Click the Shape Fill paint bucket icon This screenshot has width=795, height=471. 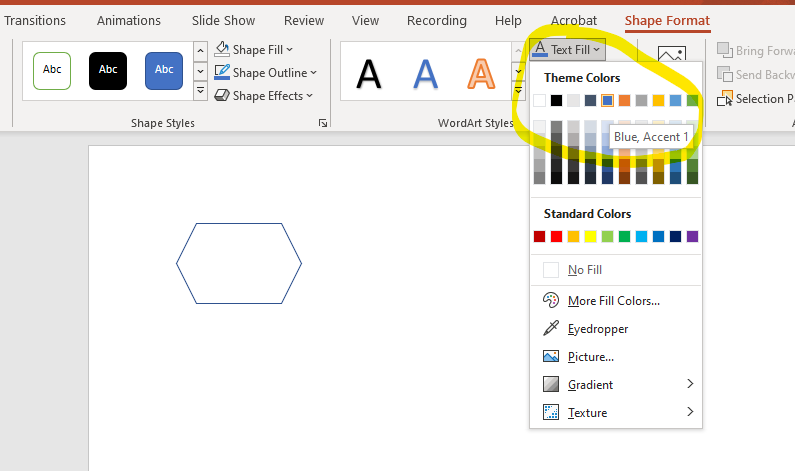tap(223, 49)
